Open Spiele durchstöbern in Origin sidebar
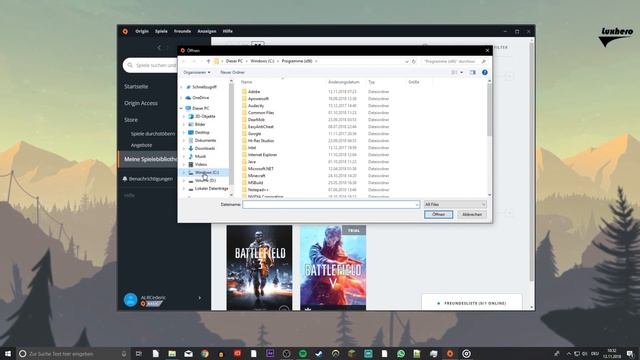 153,134
